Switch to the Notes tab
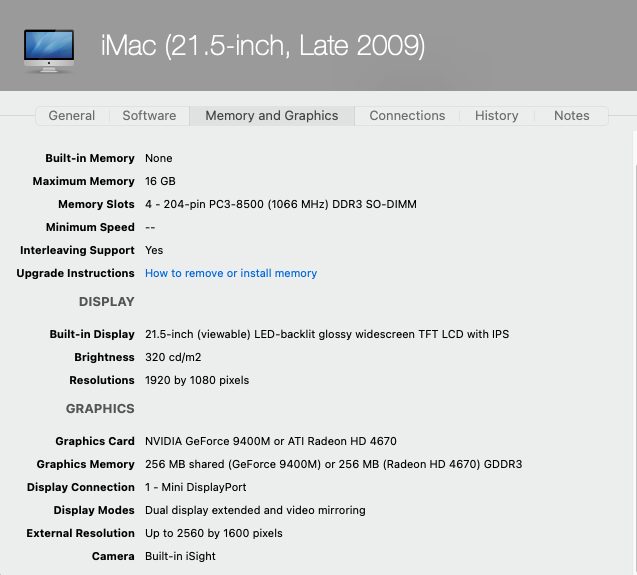This screenshot has height=575, width=637. (x=572, y=116)
